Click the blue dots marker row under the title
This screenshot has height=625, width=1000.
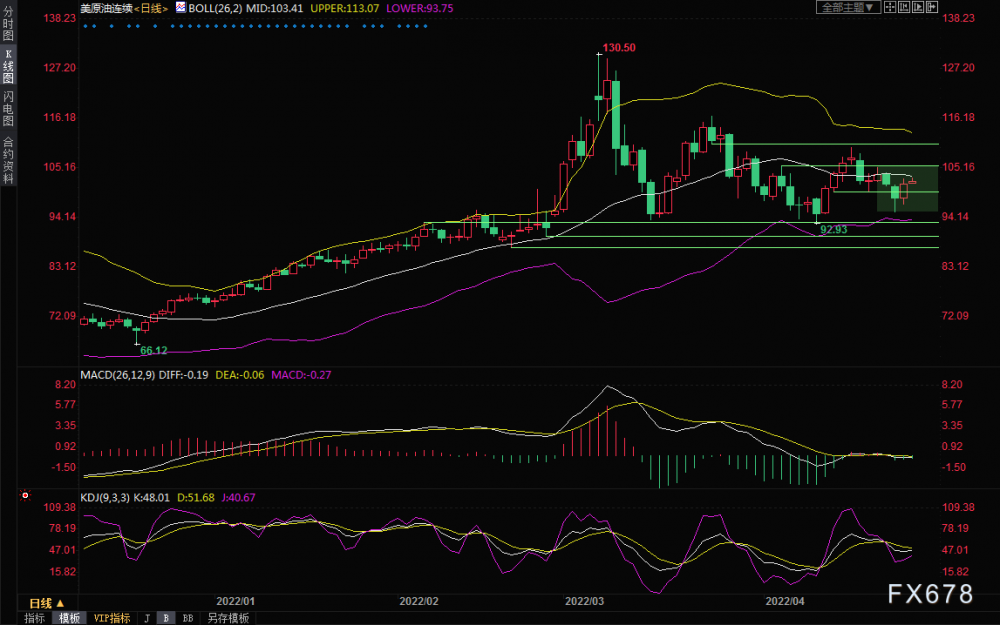click(255, 26)
